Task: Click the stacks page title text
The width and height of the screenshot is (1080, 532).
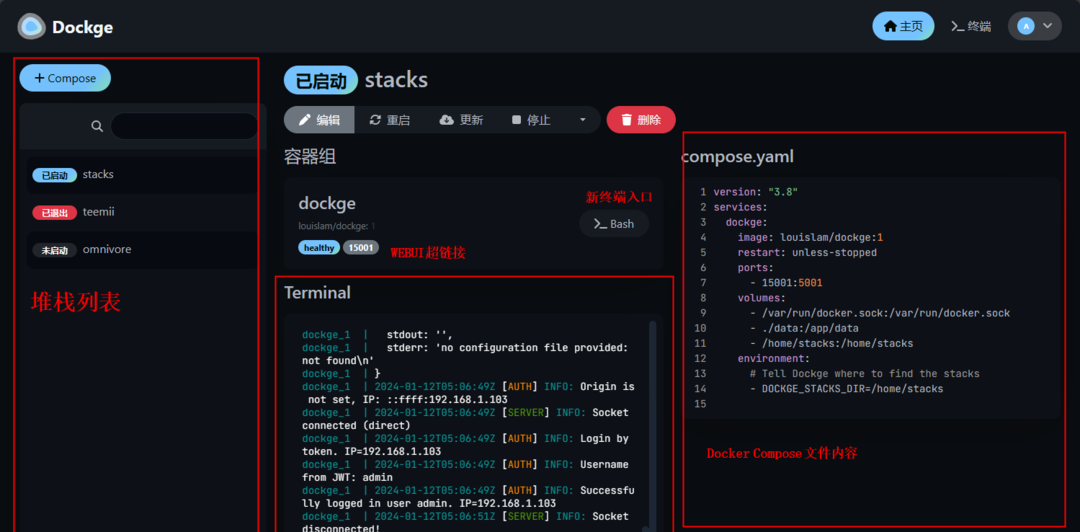Action: pos(396,80)
